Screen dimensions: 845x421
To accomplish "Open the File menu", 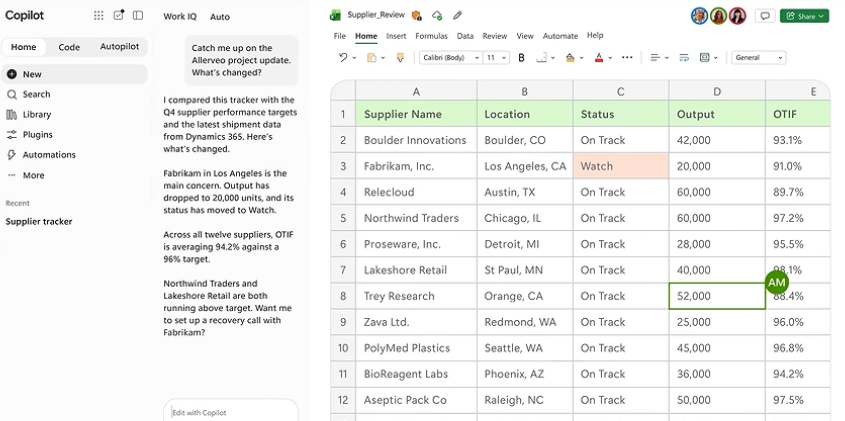I will [340, 36].
